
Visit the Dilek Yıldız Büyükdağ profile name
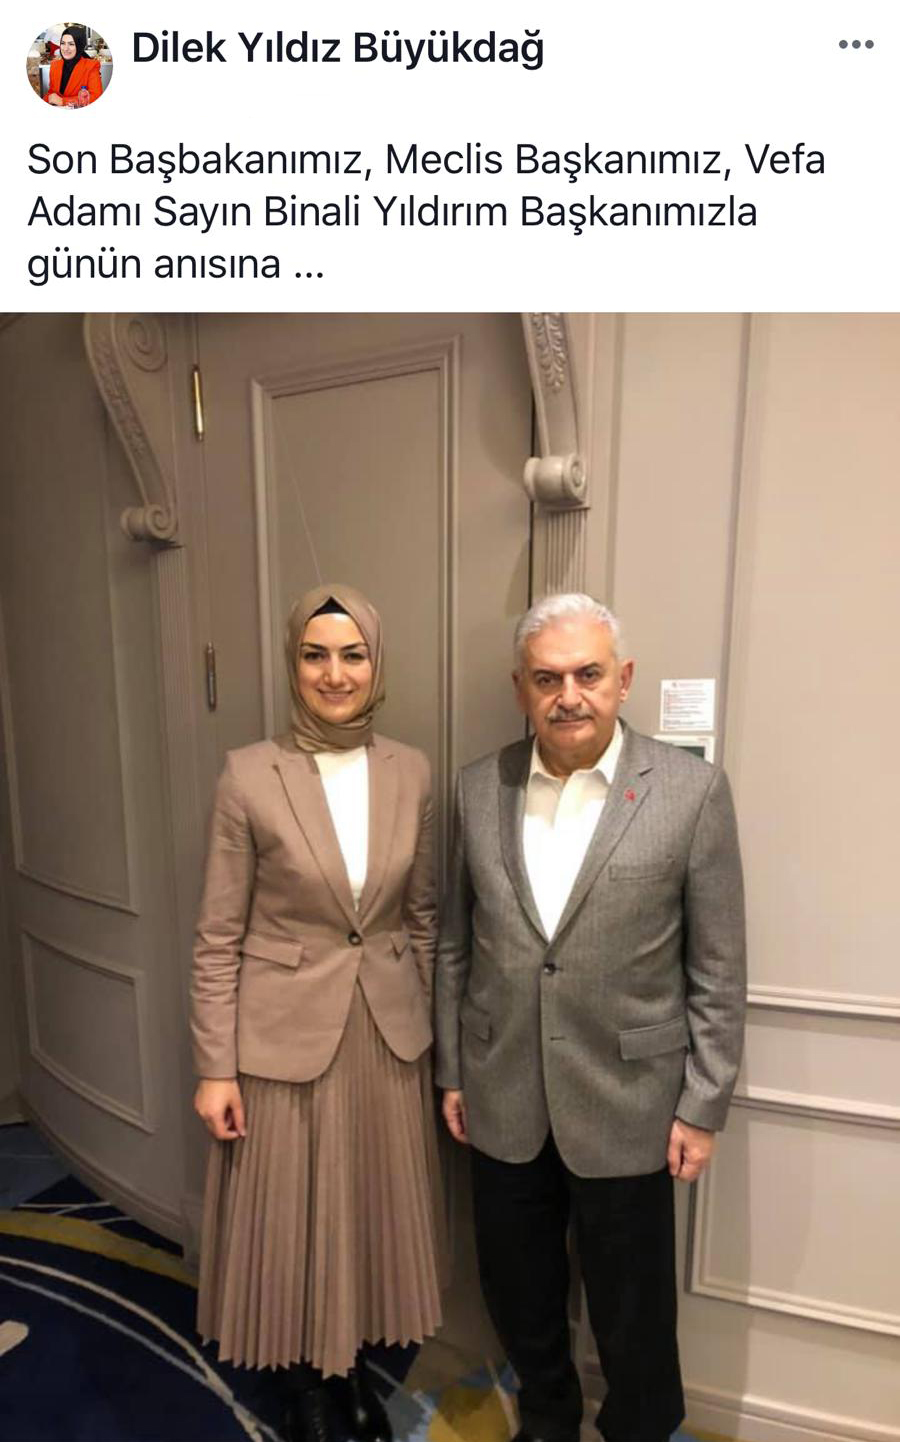point(338,48)
